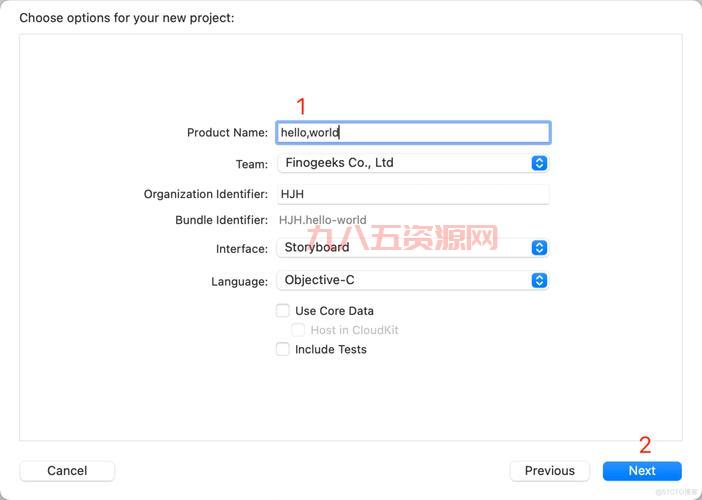Open the Storyboard interface dropdown
The width and height of the screenshot is (702, 500).
point(412,248)
